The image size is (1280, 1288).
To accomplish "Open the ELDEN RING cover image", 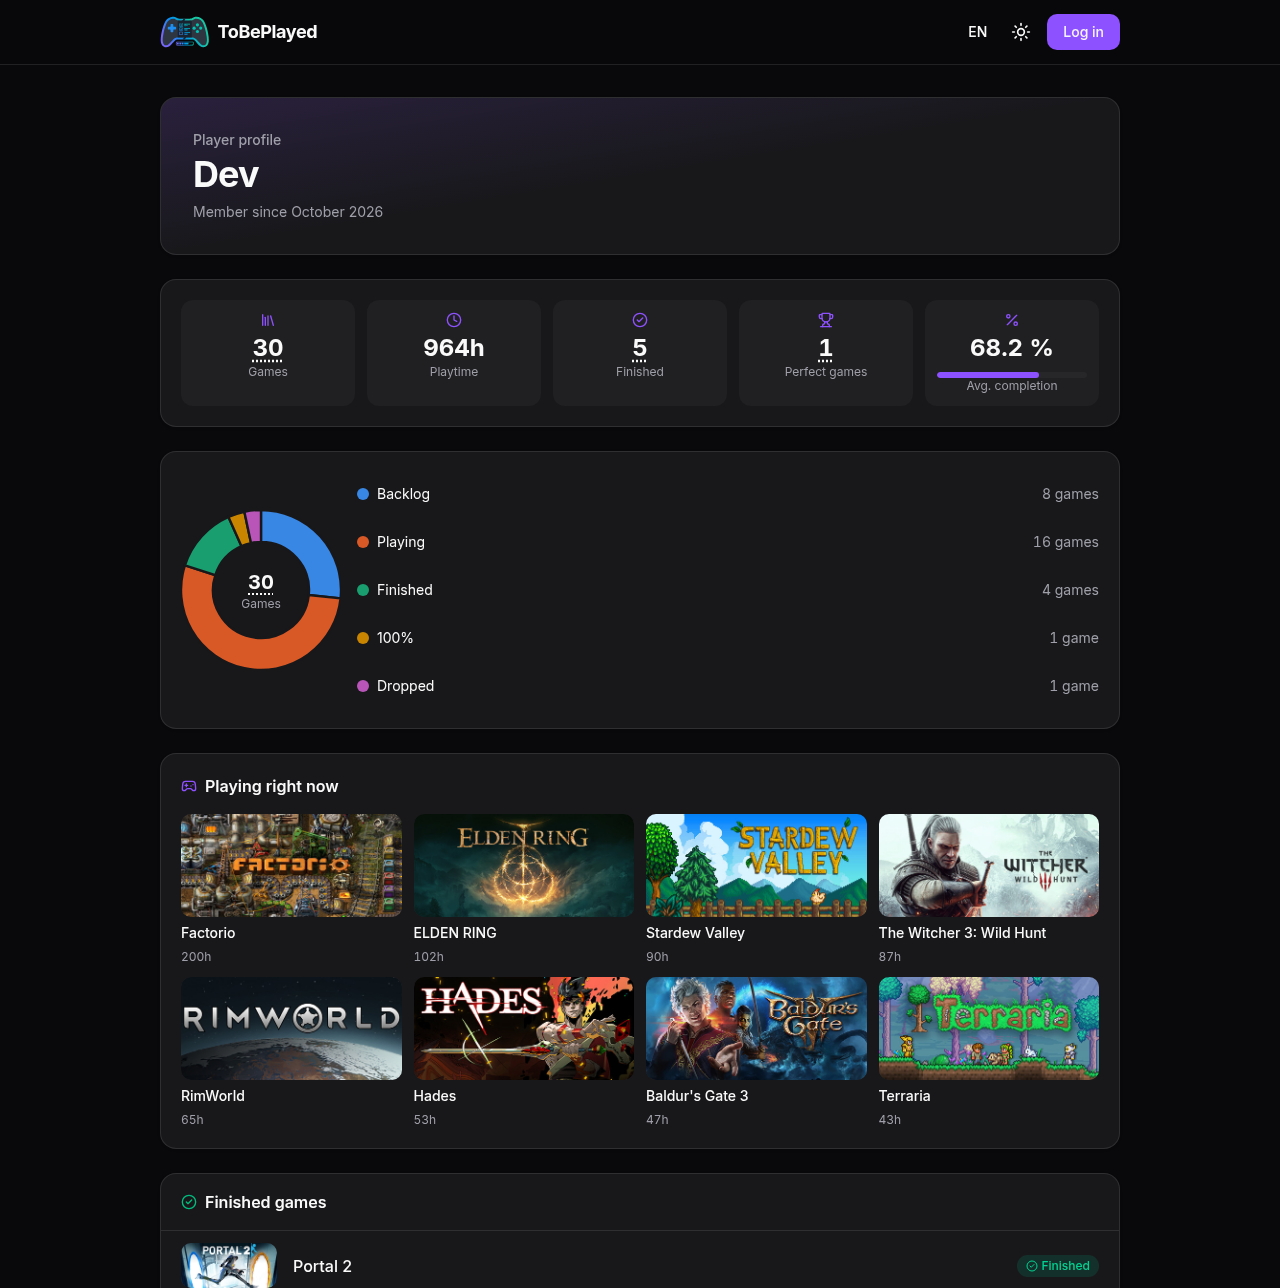I will pos(524,865).
